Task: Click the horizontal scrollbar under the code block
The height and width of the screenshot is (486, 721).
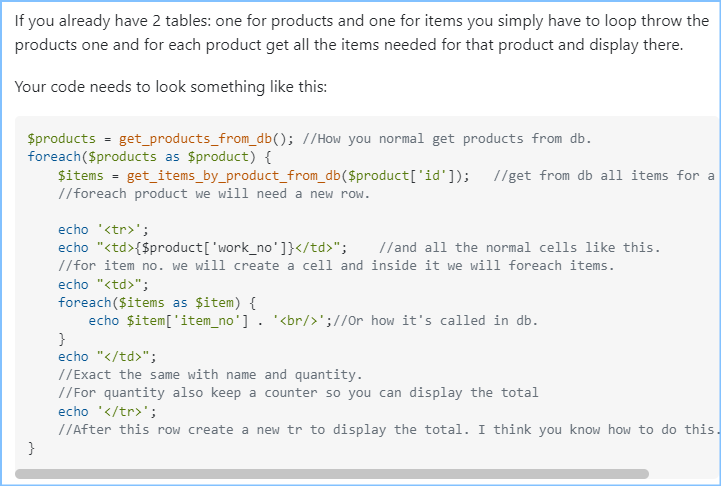Action: (x=332, y=473)
